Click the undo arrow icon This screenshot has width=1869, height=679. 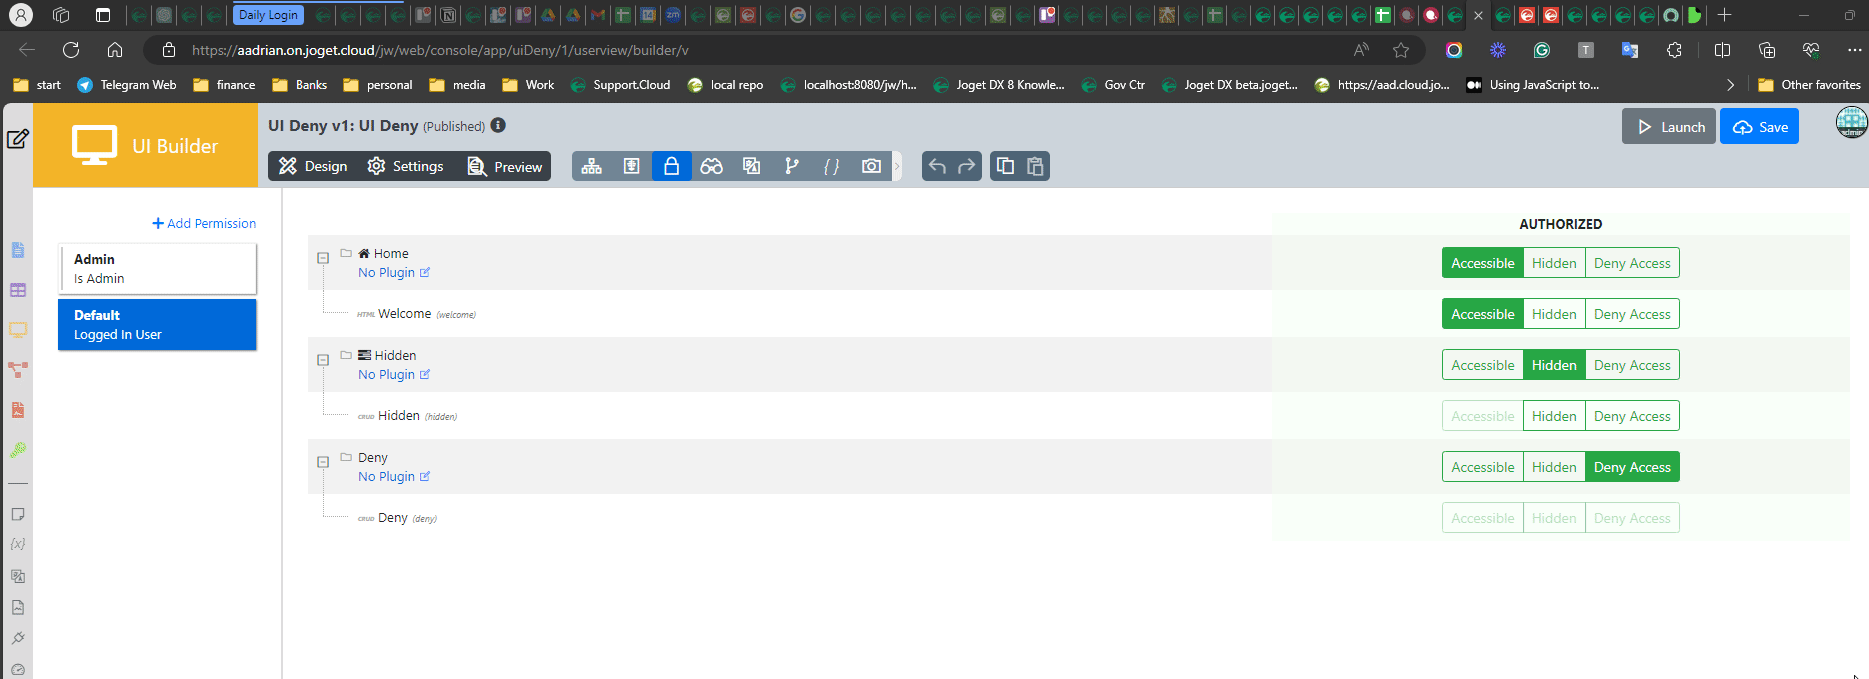click(x=937, y=166)
